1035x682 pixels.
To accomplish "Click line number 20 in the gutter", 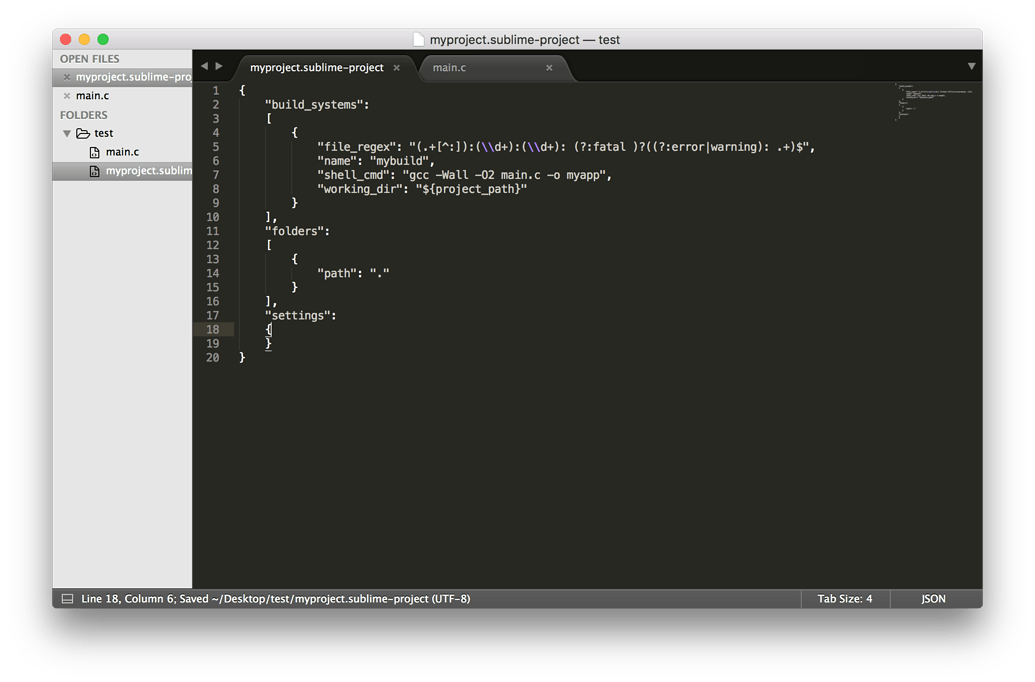I will (213, 357).
